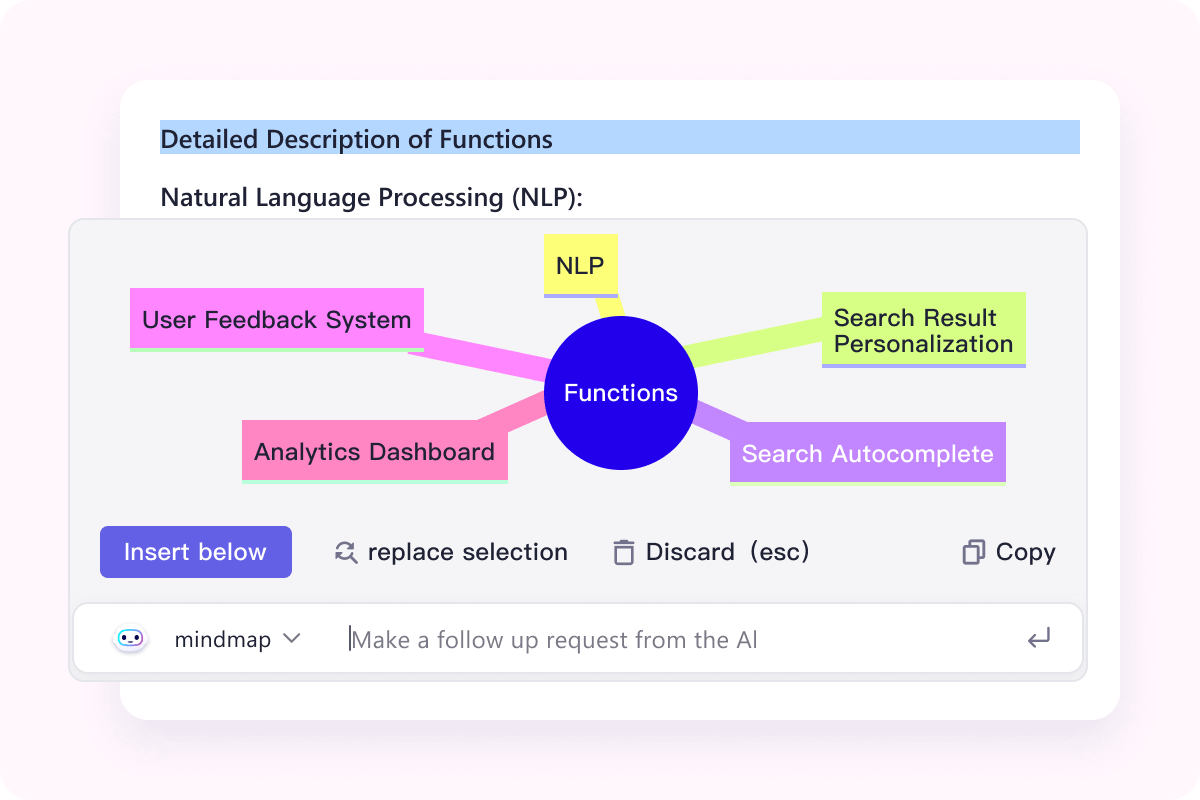Click the Natural Language Processing (NLP) heading

tap(371, 197)
